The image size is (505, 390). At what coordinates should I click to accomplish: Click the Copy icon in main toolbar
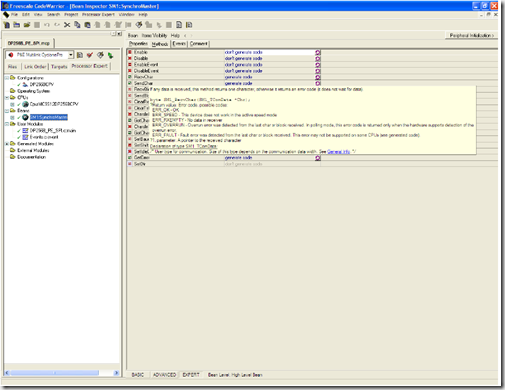pos(77,25)
